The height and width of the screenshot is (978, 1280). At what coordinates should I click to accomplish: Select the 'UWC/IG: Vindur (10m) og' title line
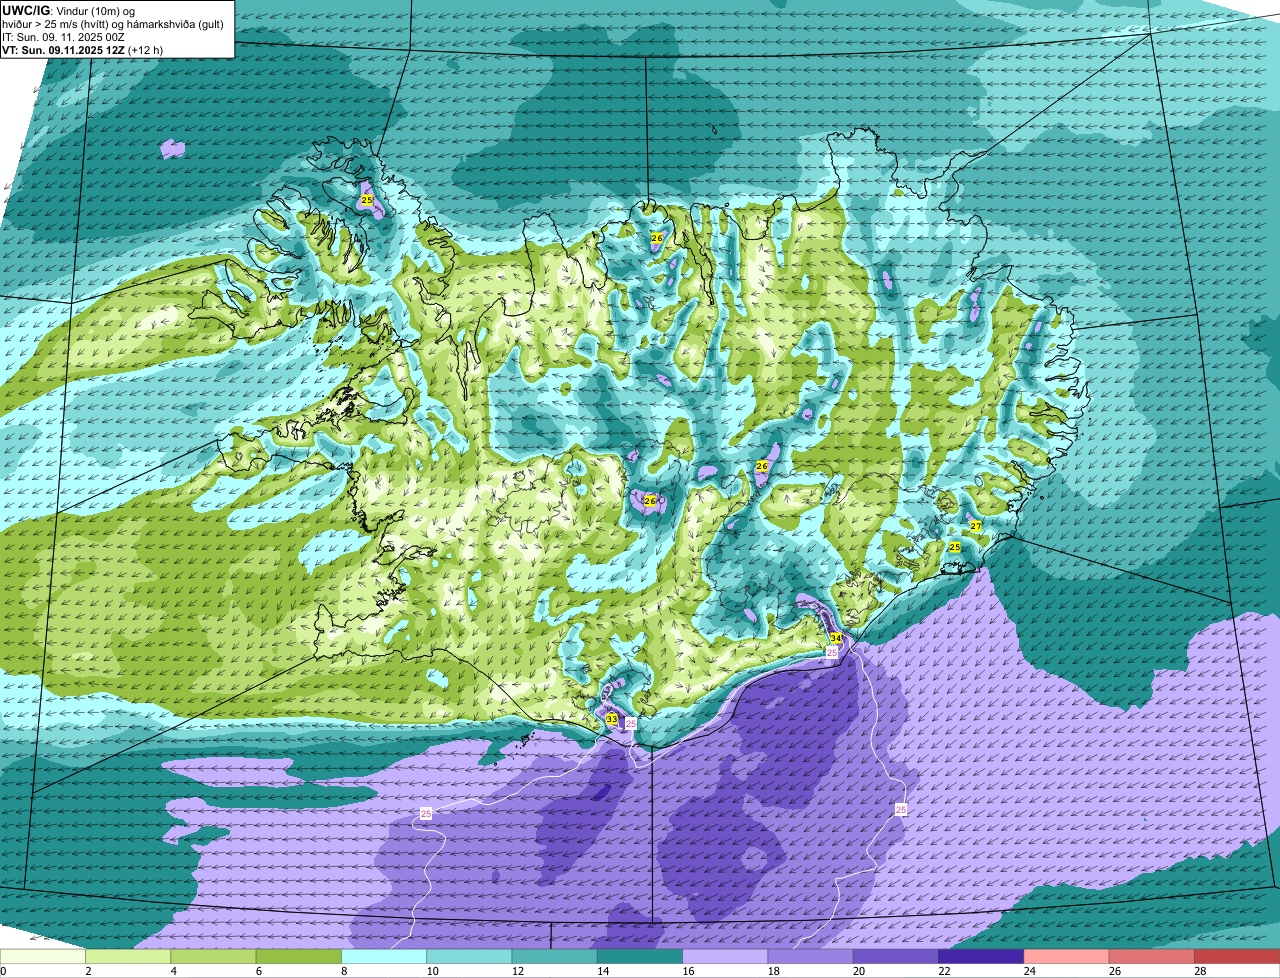pyautogui.click(x=69, y=11)
